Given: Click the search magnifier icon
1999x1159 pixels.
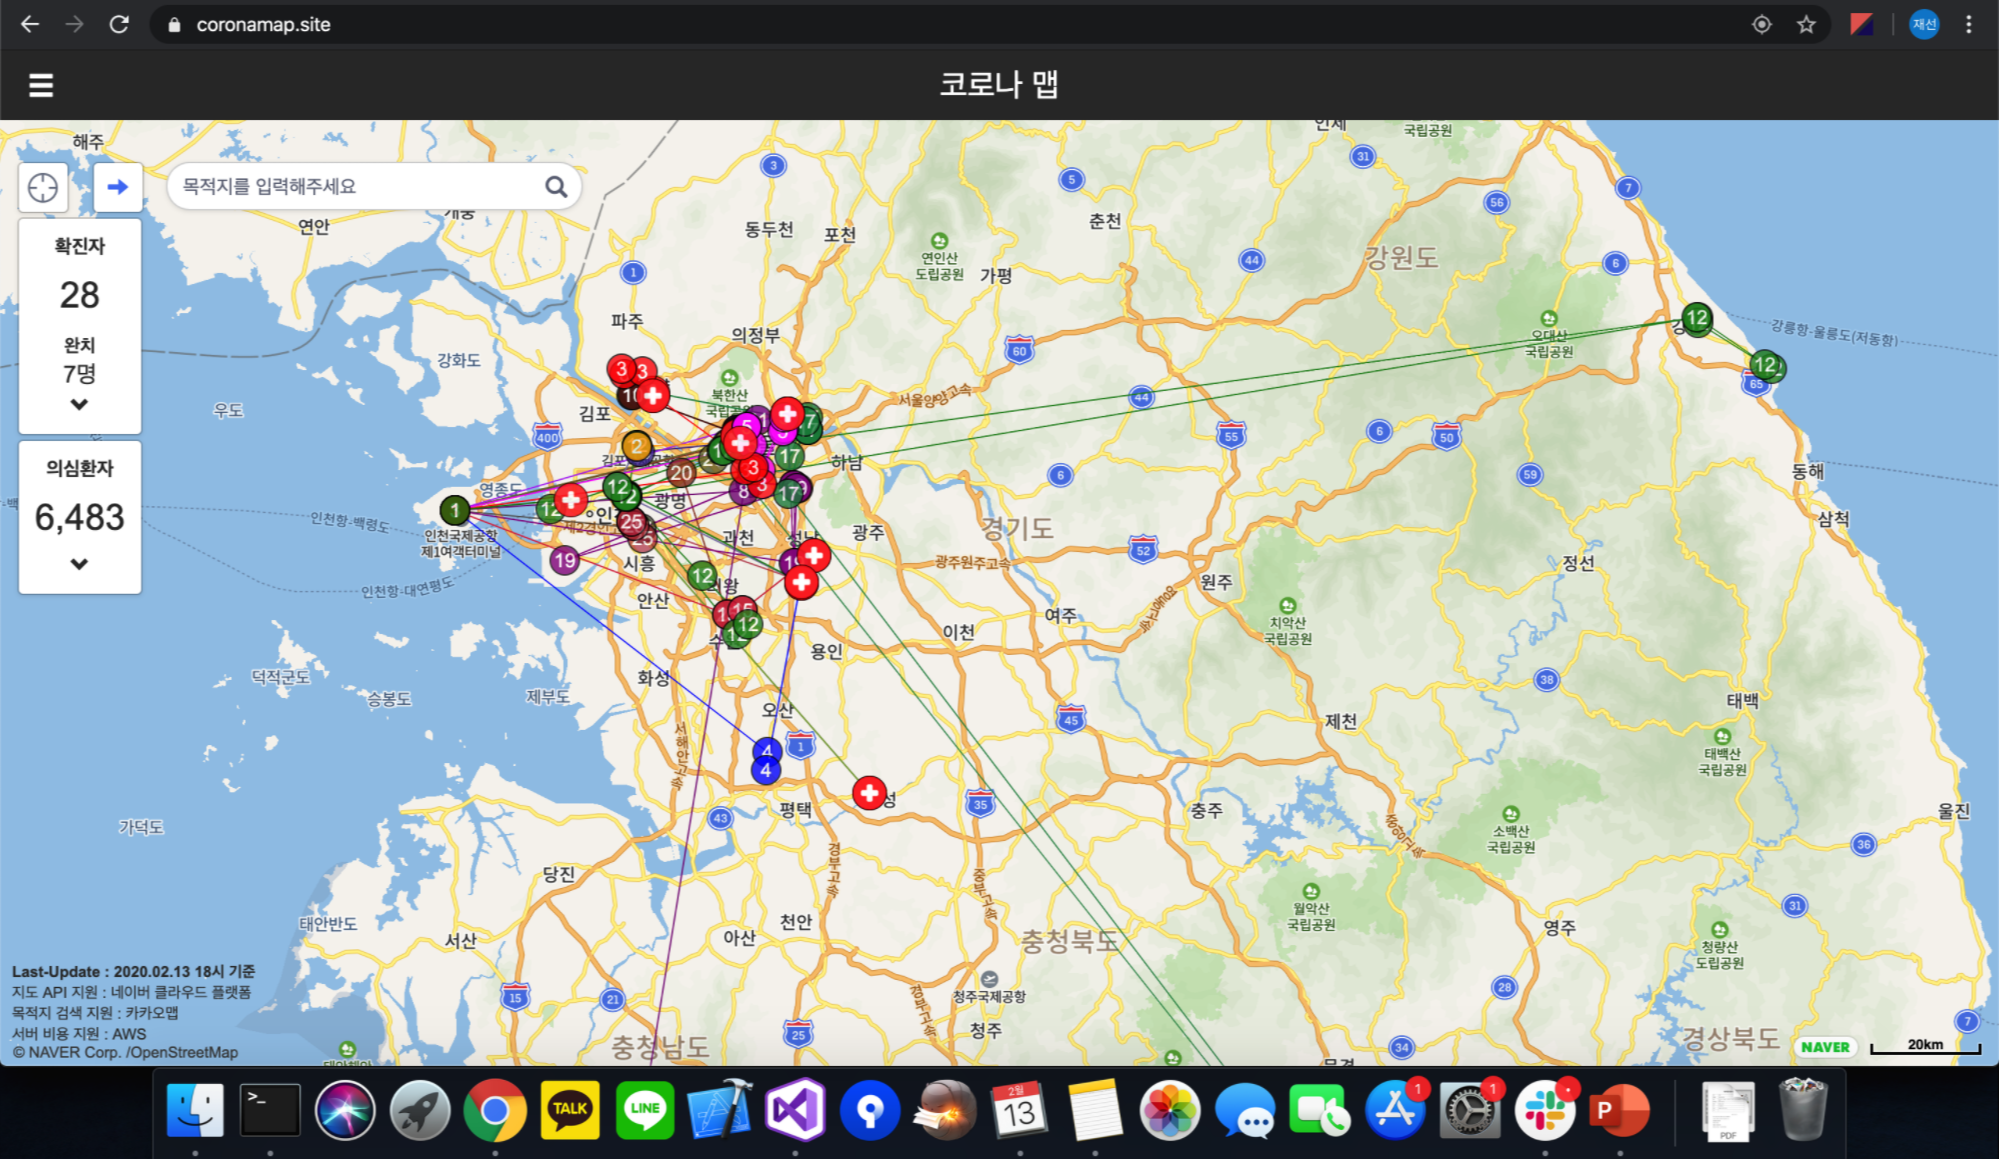Looking at the screenshot, I should click(x=556, y=187).
